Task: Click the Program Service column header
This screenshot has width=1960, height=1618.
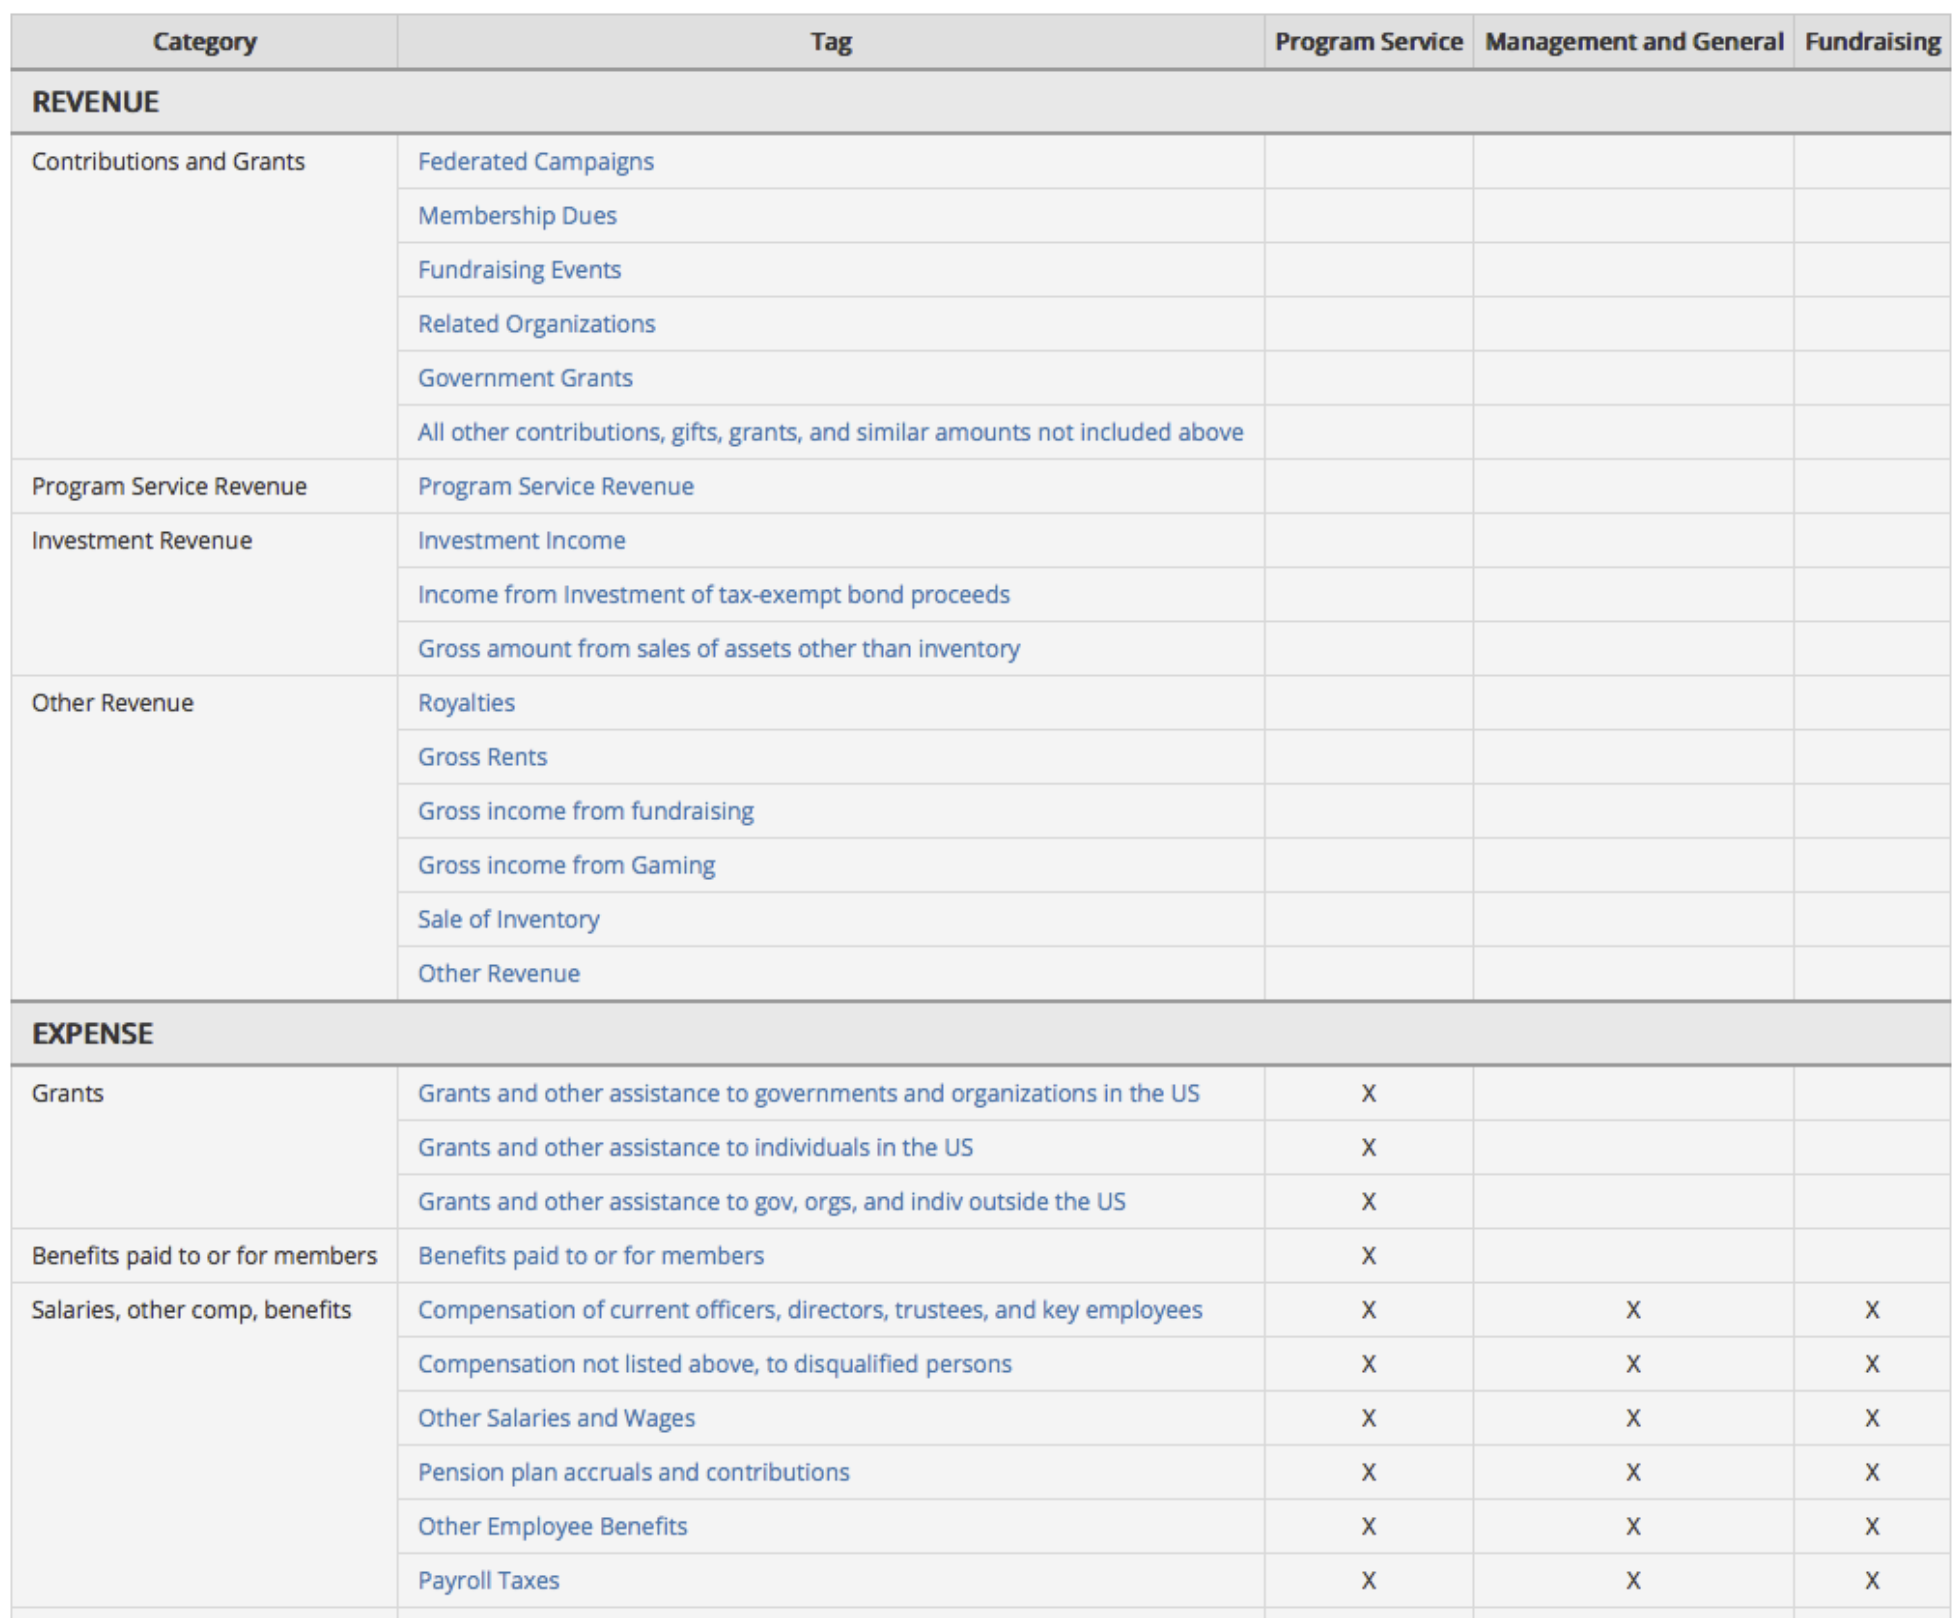Action: (1368, 41)
